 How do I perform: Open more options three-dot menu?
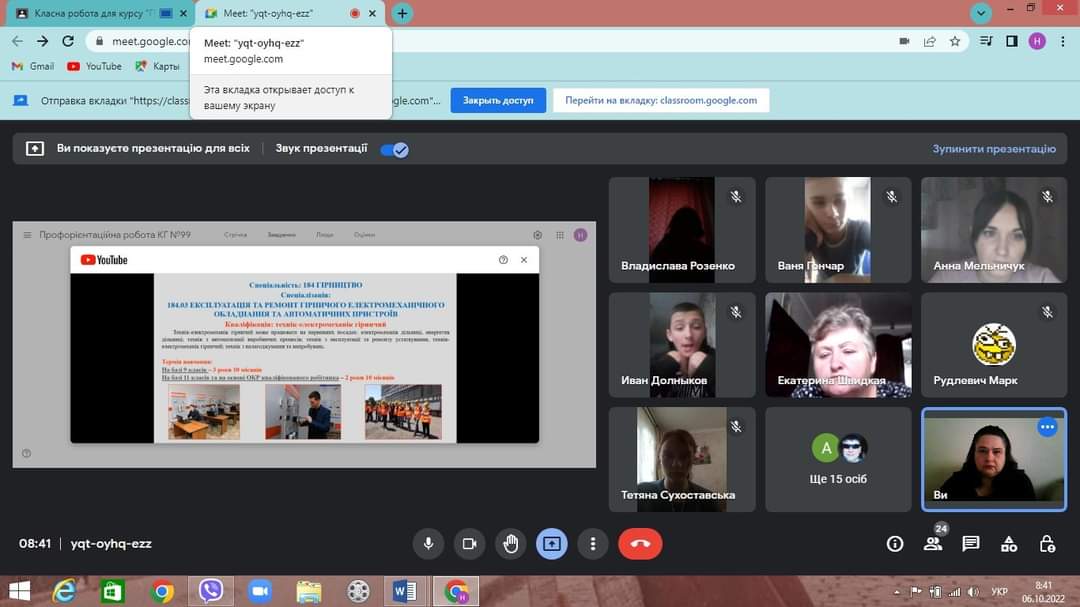[593, 543]
